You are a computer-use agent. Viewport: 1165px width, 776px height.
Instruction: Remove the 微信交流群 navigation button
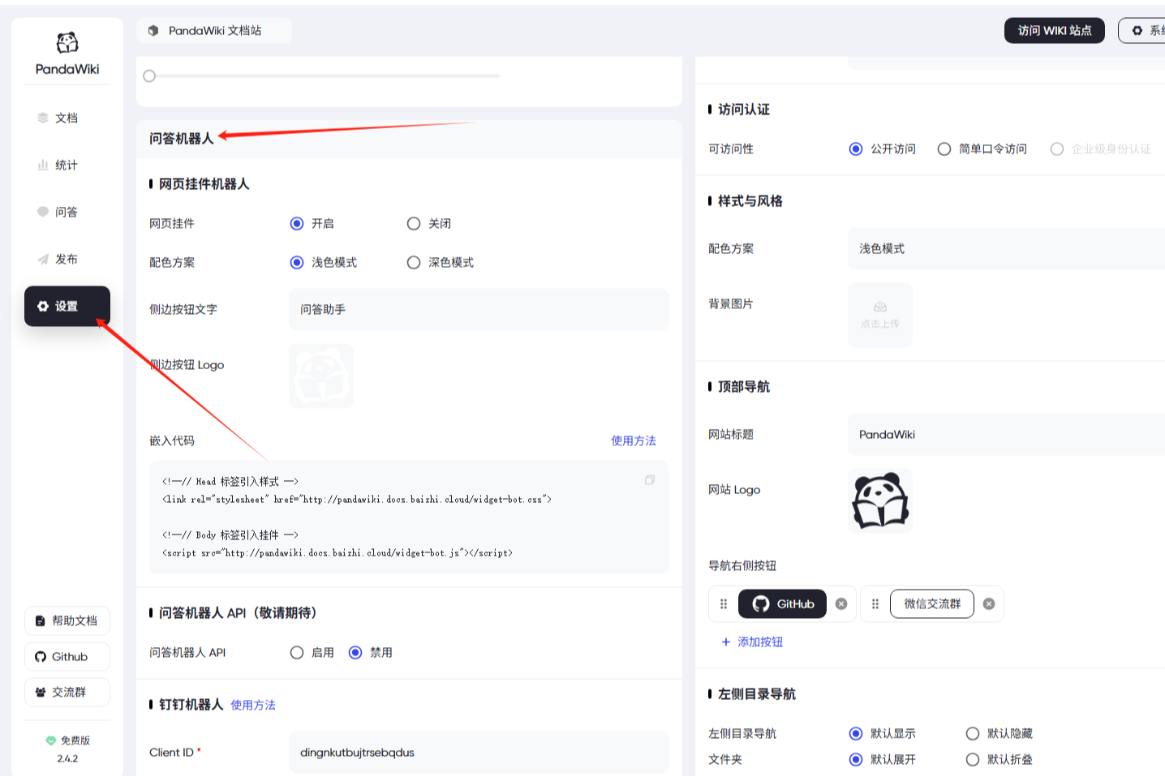(x=989, y=604)
